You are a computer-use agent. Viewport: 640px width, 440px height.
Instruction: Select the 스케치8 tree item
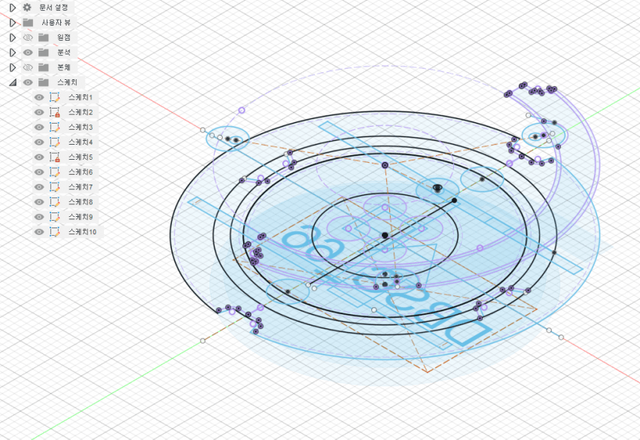80,202
